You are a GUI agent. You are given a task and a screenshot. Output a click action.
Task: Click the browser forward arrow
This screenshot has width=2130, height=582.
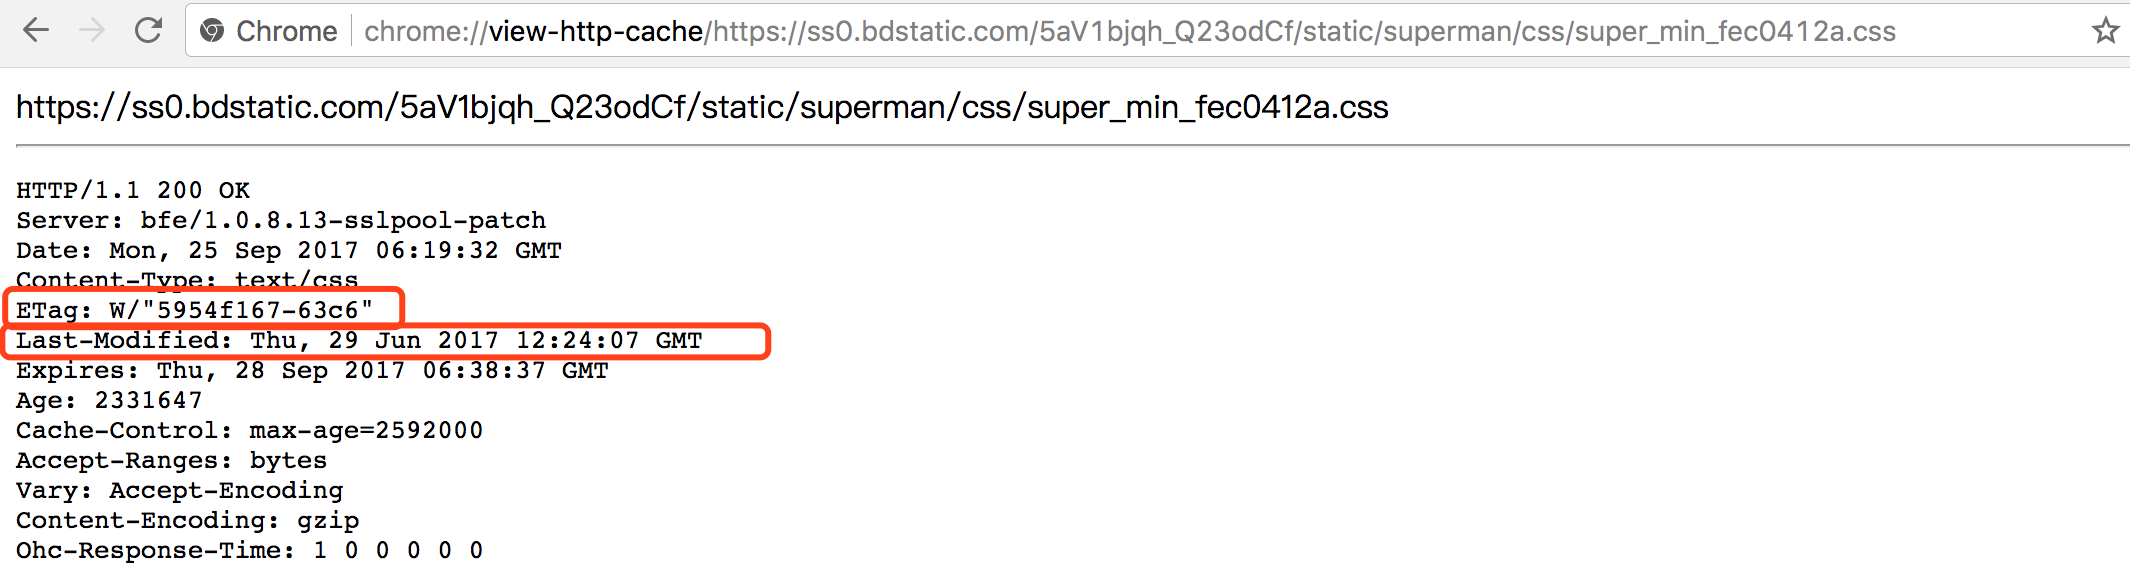pyautogui.click(x=92, y=31)
